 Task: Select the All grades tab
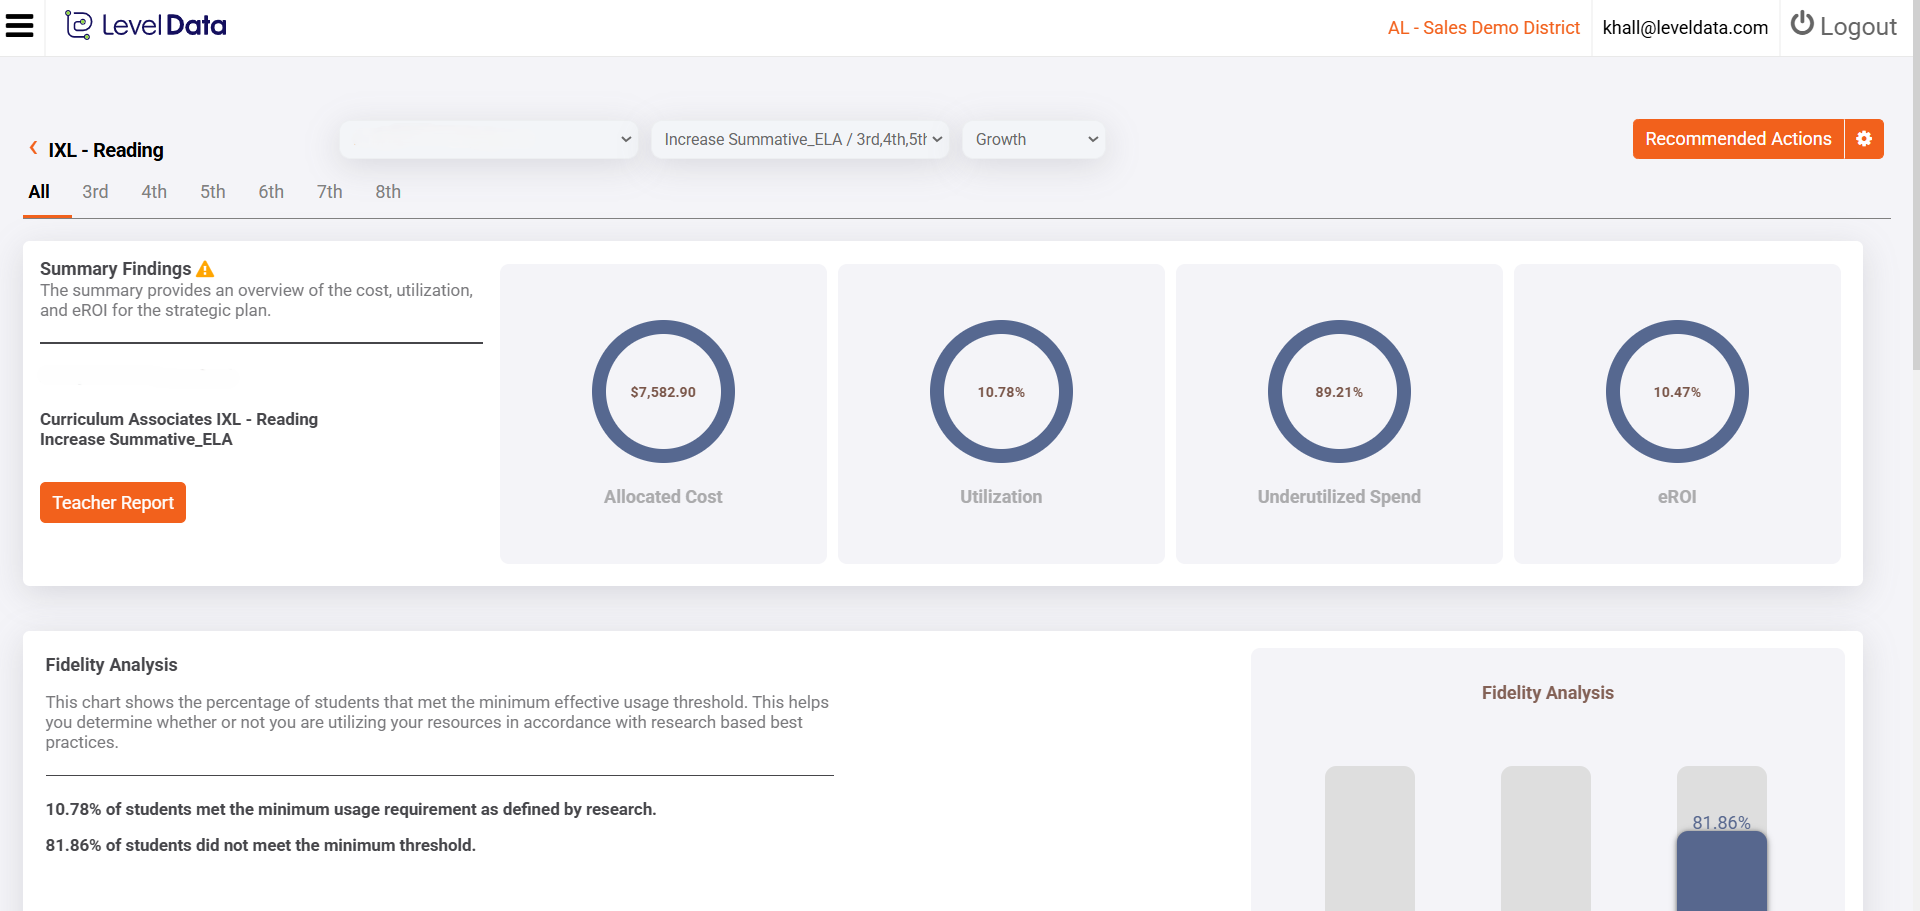[x=39, y=192]
